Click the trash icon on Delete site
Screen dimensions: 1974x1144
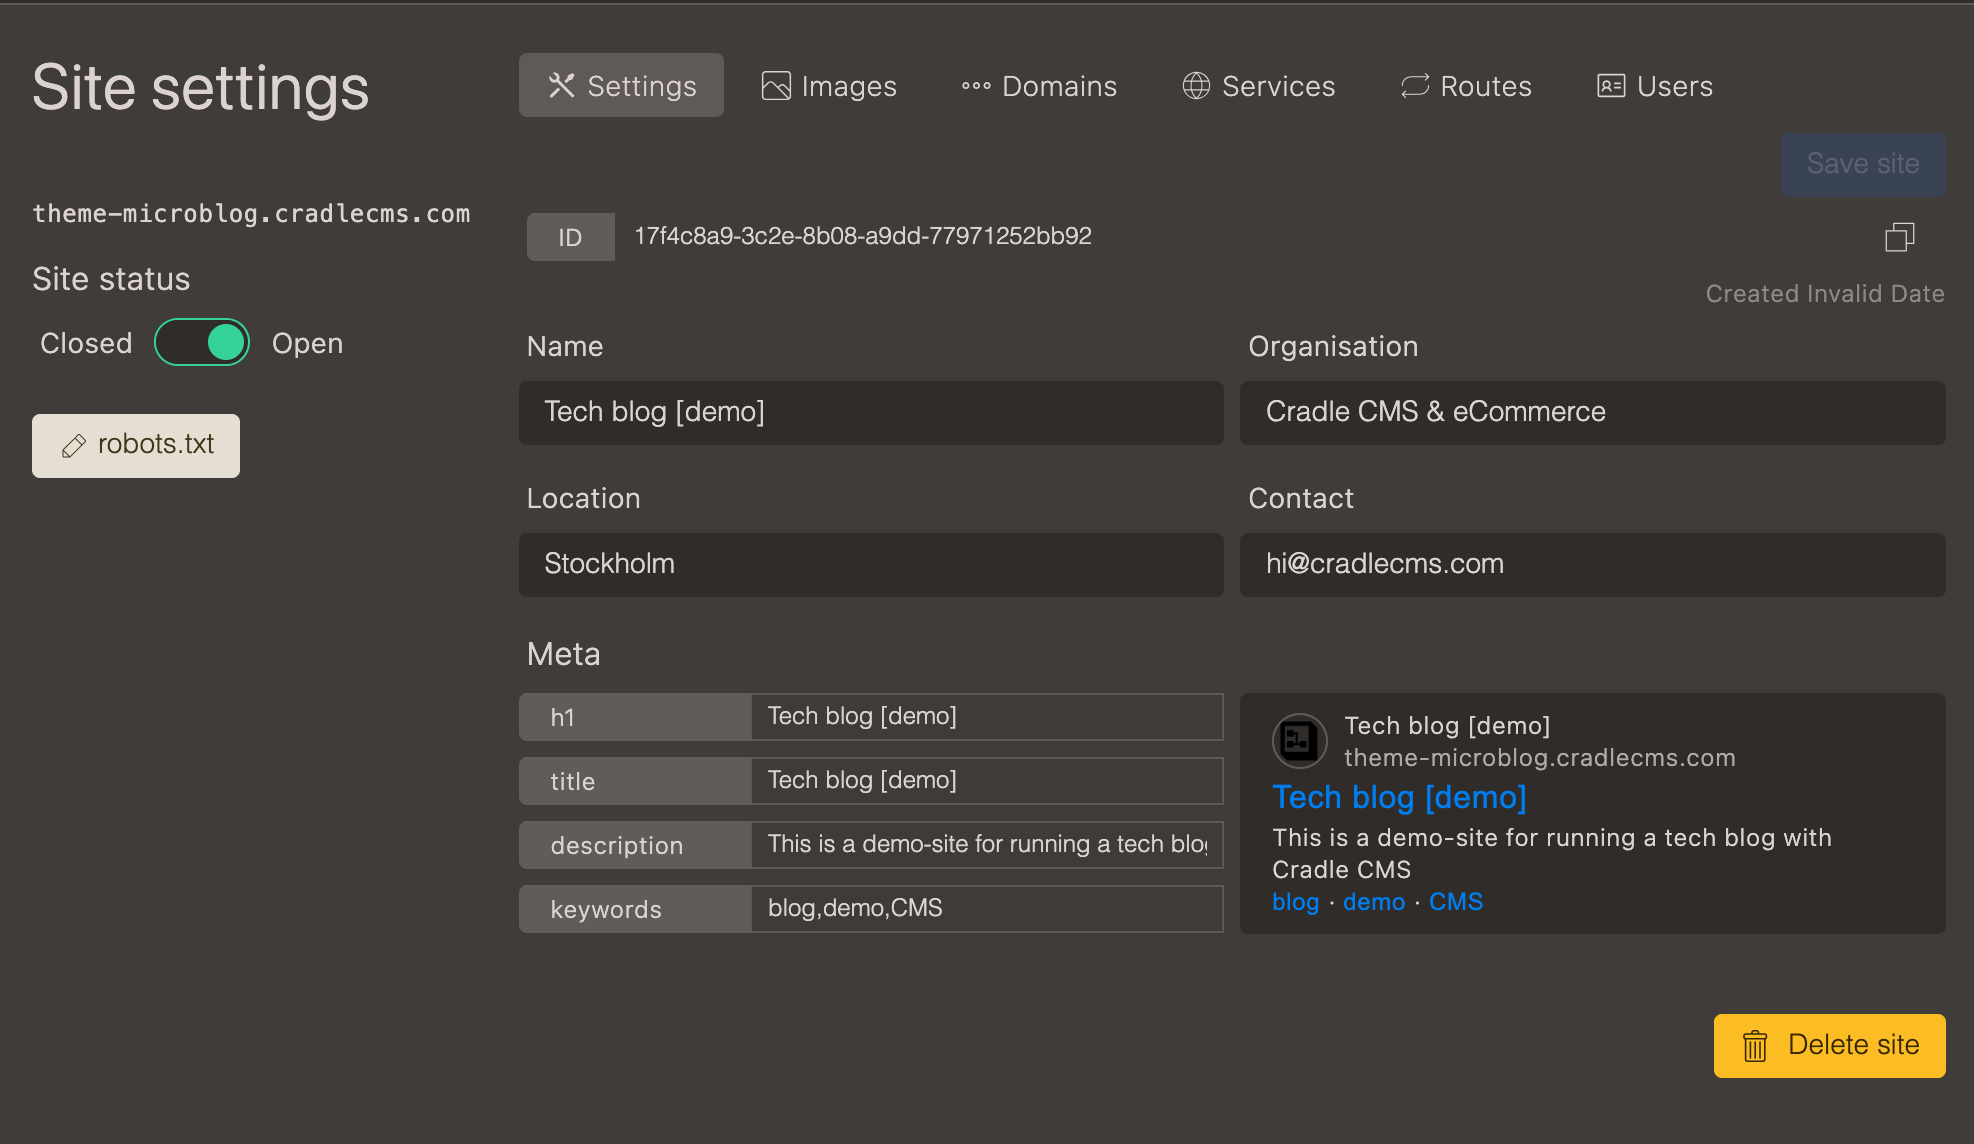tap(1755, 1046)
